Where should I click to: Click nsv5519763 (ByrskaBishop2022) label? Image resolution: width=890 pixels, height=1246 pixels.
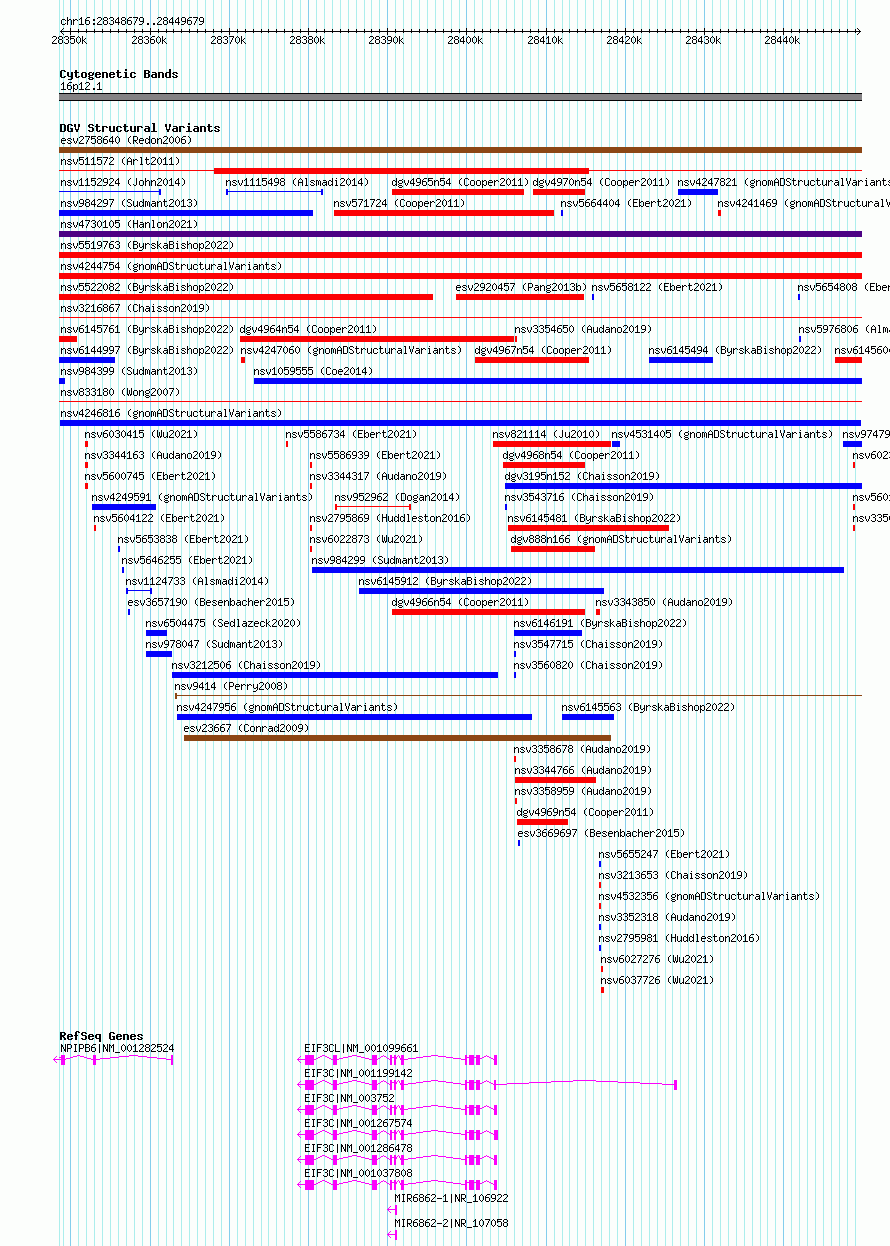pos(147,245)
